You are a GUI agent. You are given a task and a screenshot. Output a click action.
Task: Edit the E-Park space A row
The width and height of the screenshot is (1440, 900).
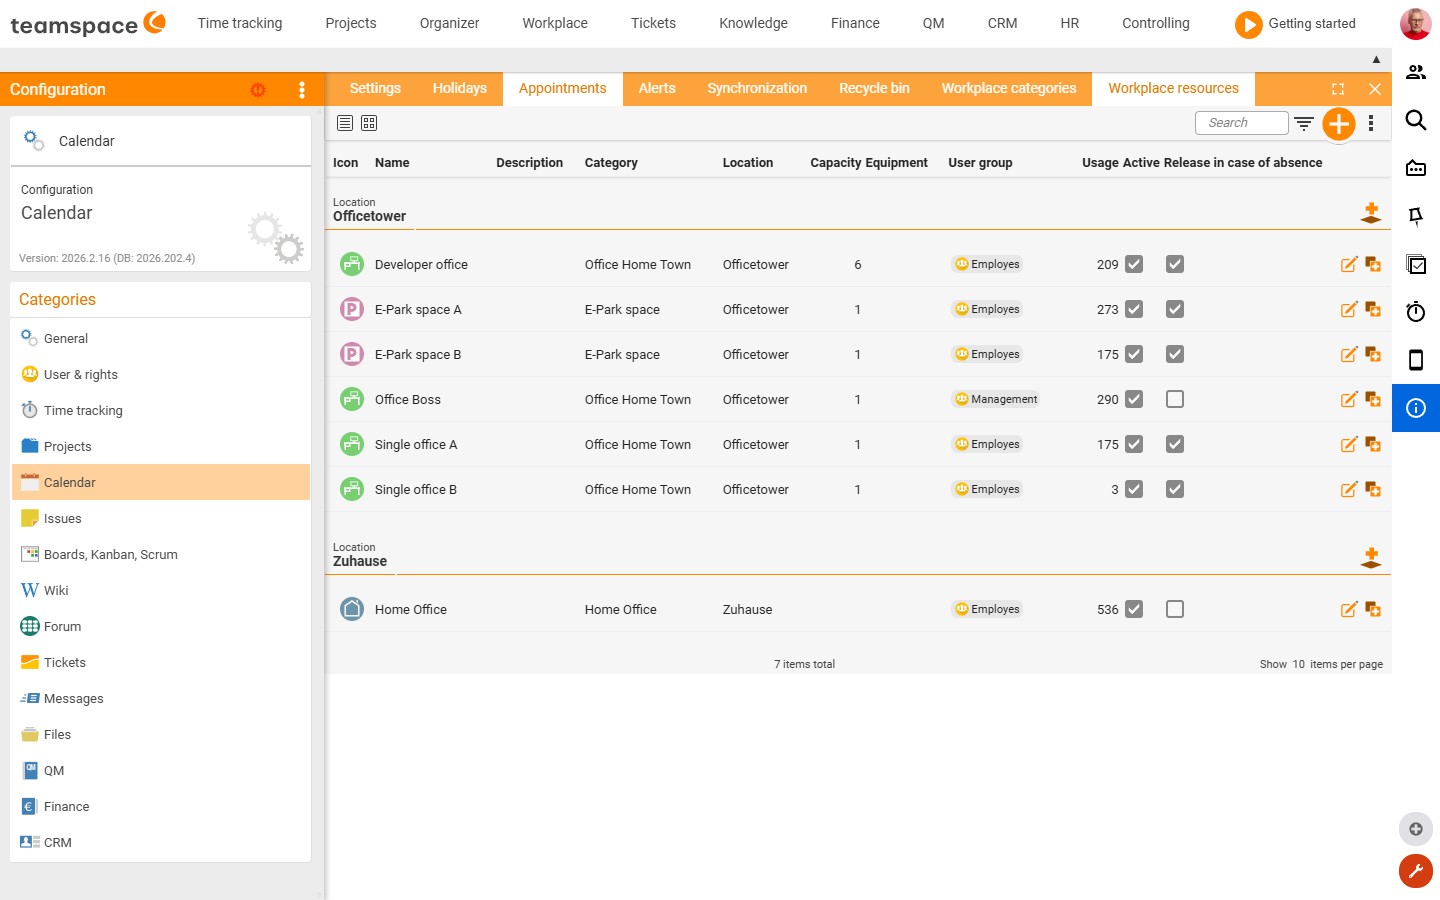click(x=1349, y=309)
